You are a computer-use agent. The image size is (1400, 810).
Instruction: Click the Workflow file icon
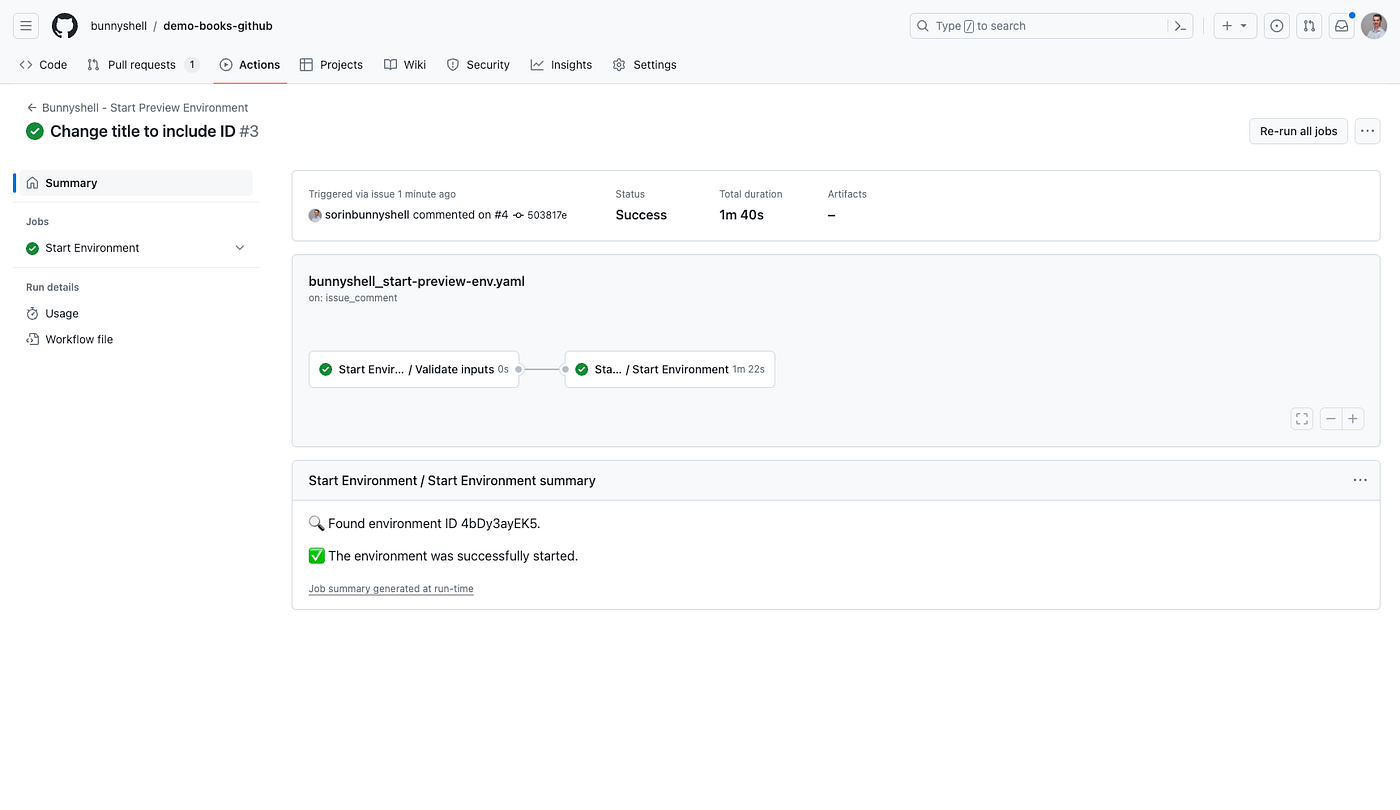(32, 340)
